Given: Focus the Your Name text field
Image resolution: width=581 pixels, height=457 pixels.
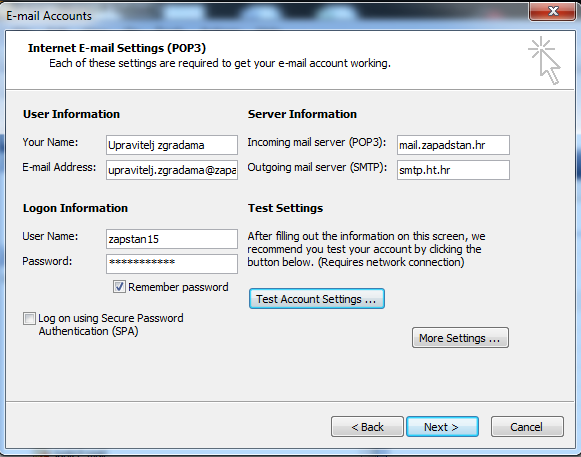Looking at the screenshot, I should [x=172, y=145].
